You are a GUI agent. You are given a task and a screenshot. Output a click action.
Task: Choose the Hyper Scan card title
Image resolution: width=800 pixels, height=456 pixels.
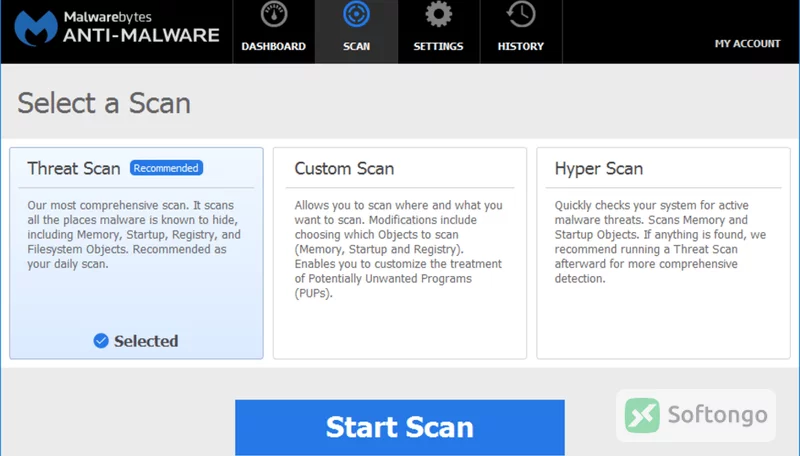(598, 169)
